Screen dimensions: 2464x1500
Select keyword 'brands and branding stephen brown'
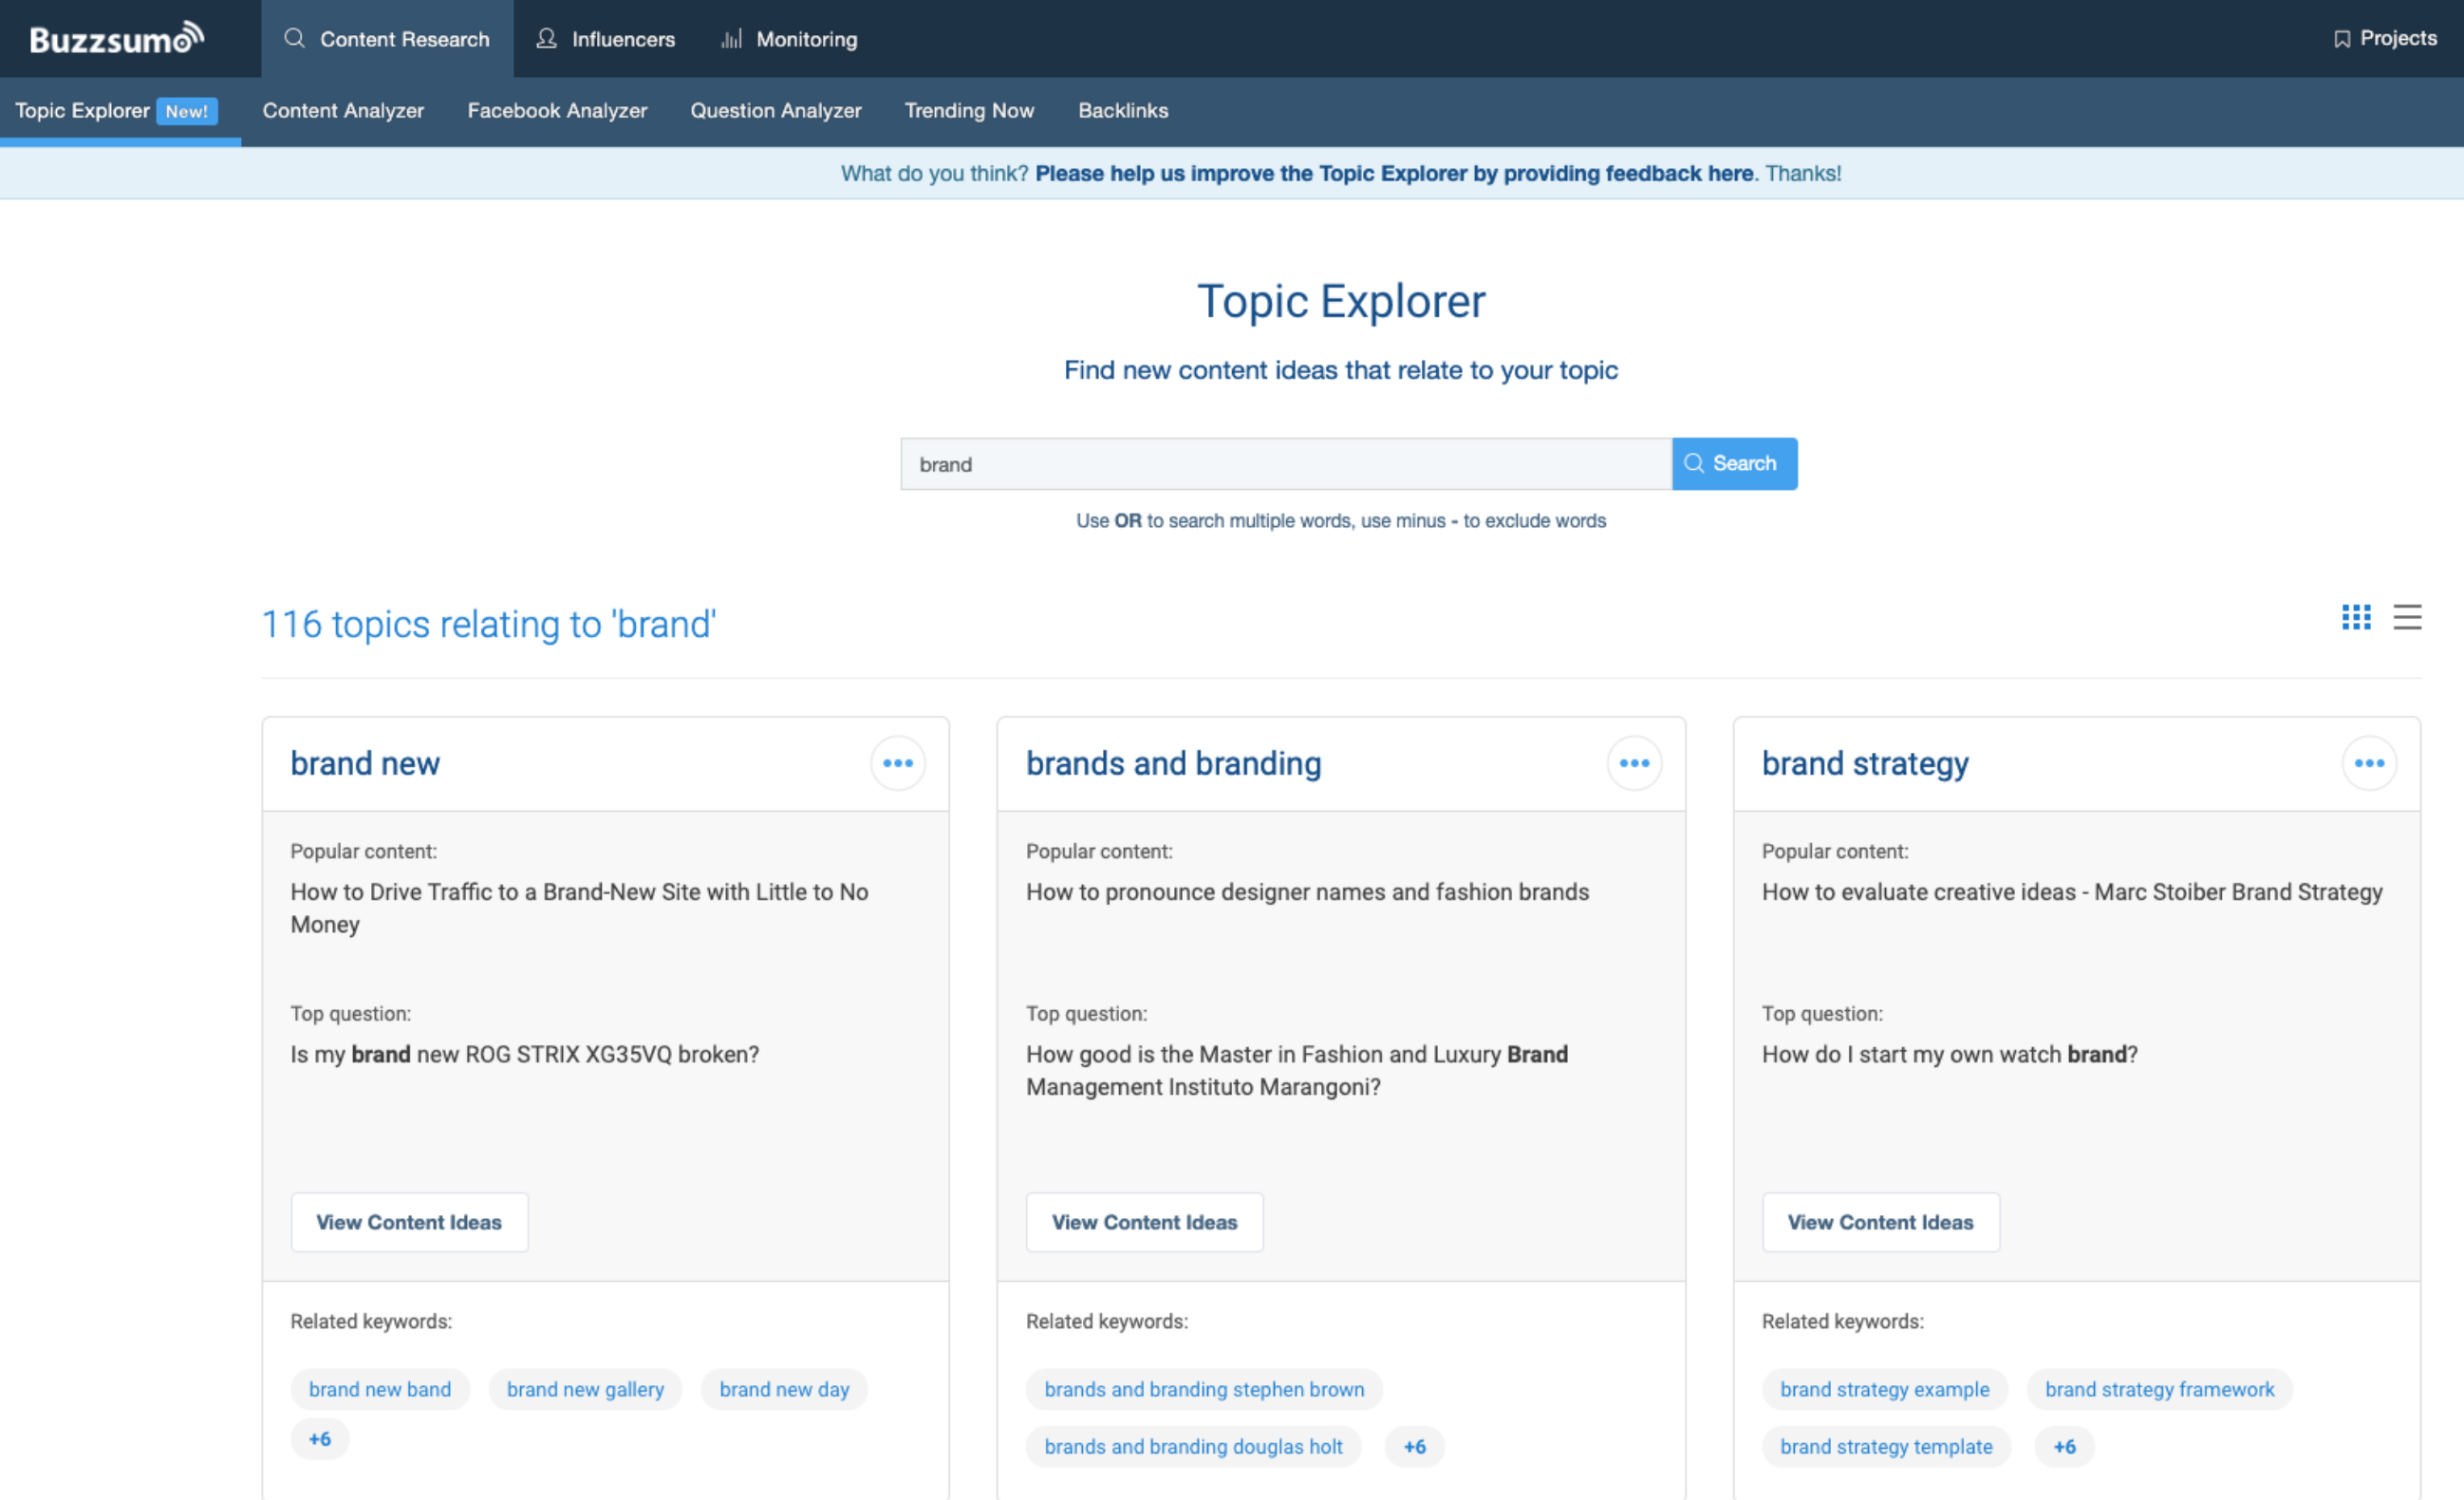(1204, 1389)
